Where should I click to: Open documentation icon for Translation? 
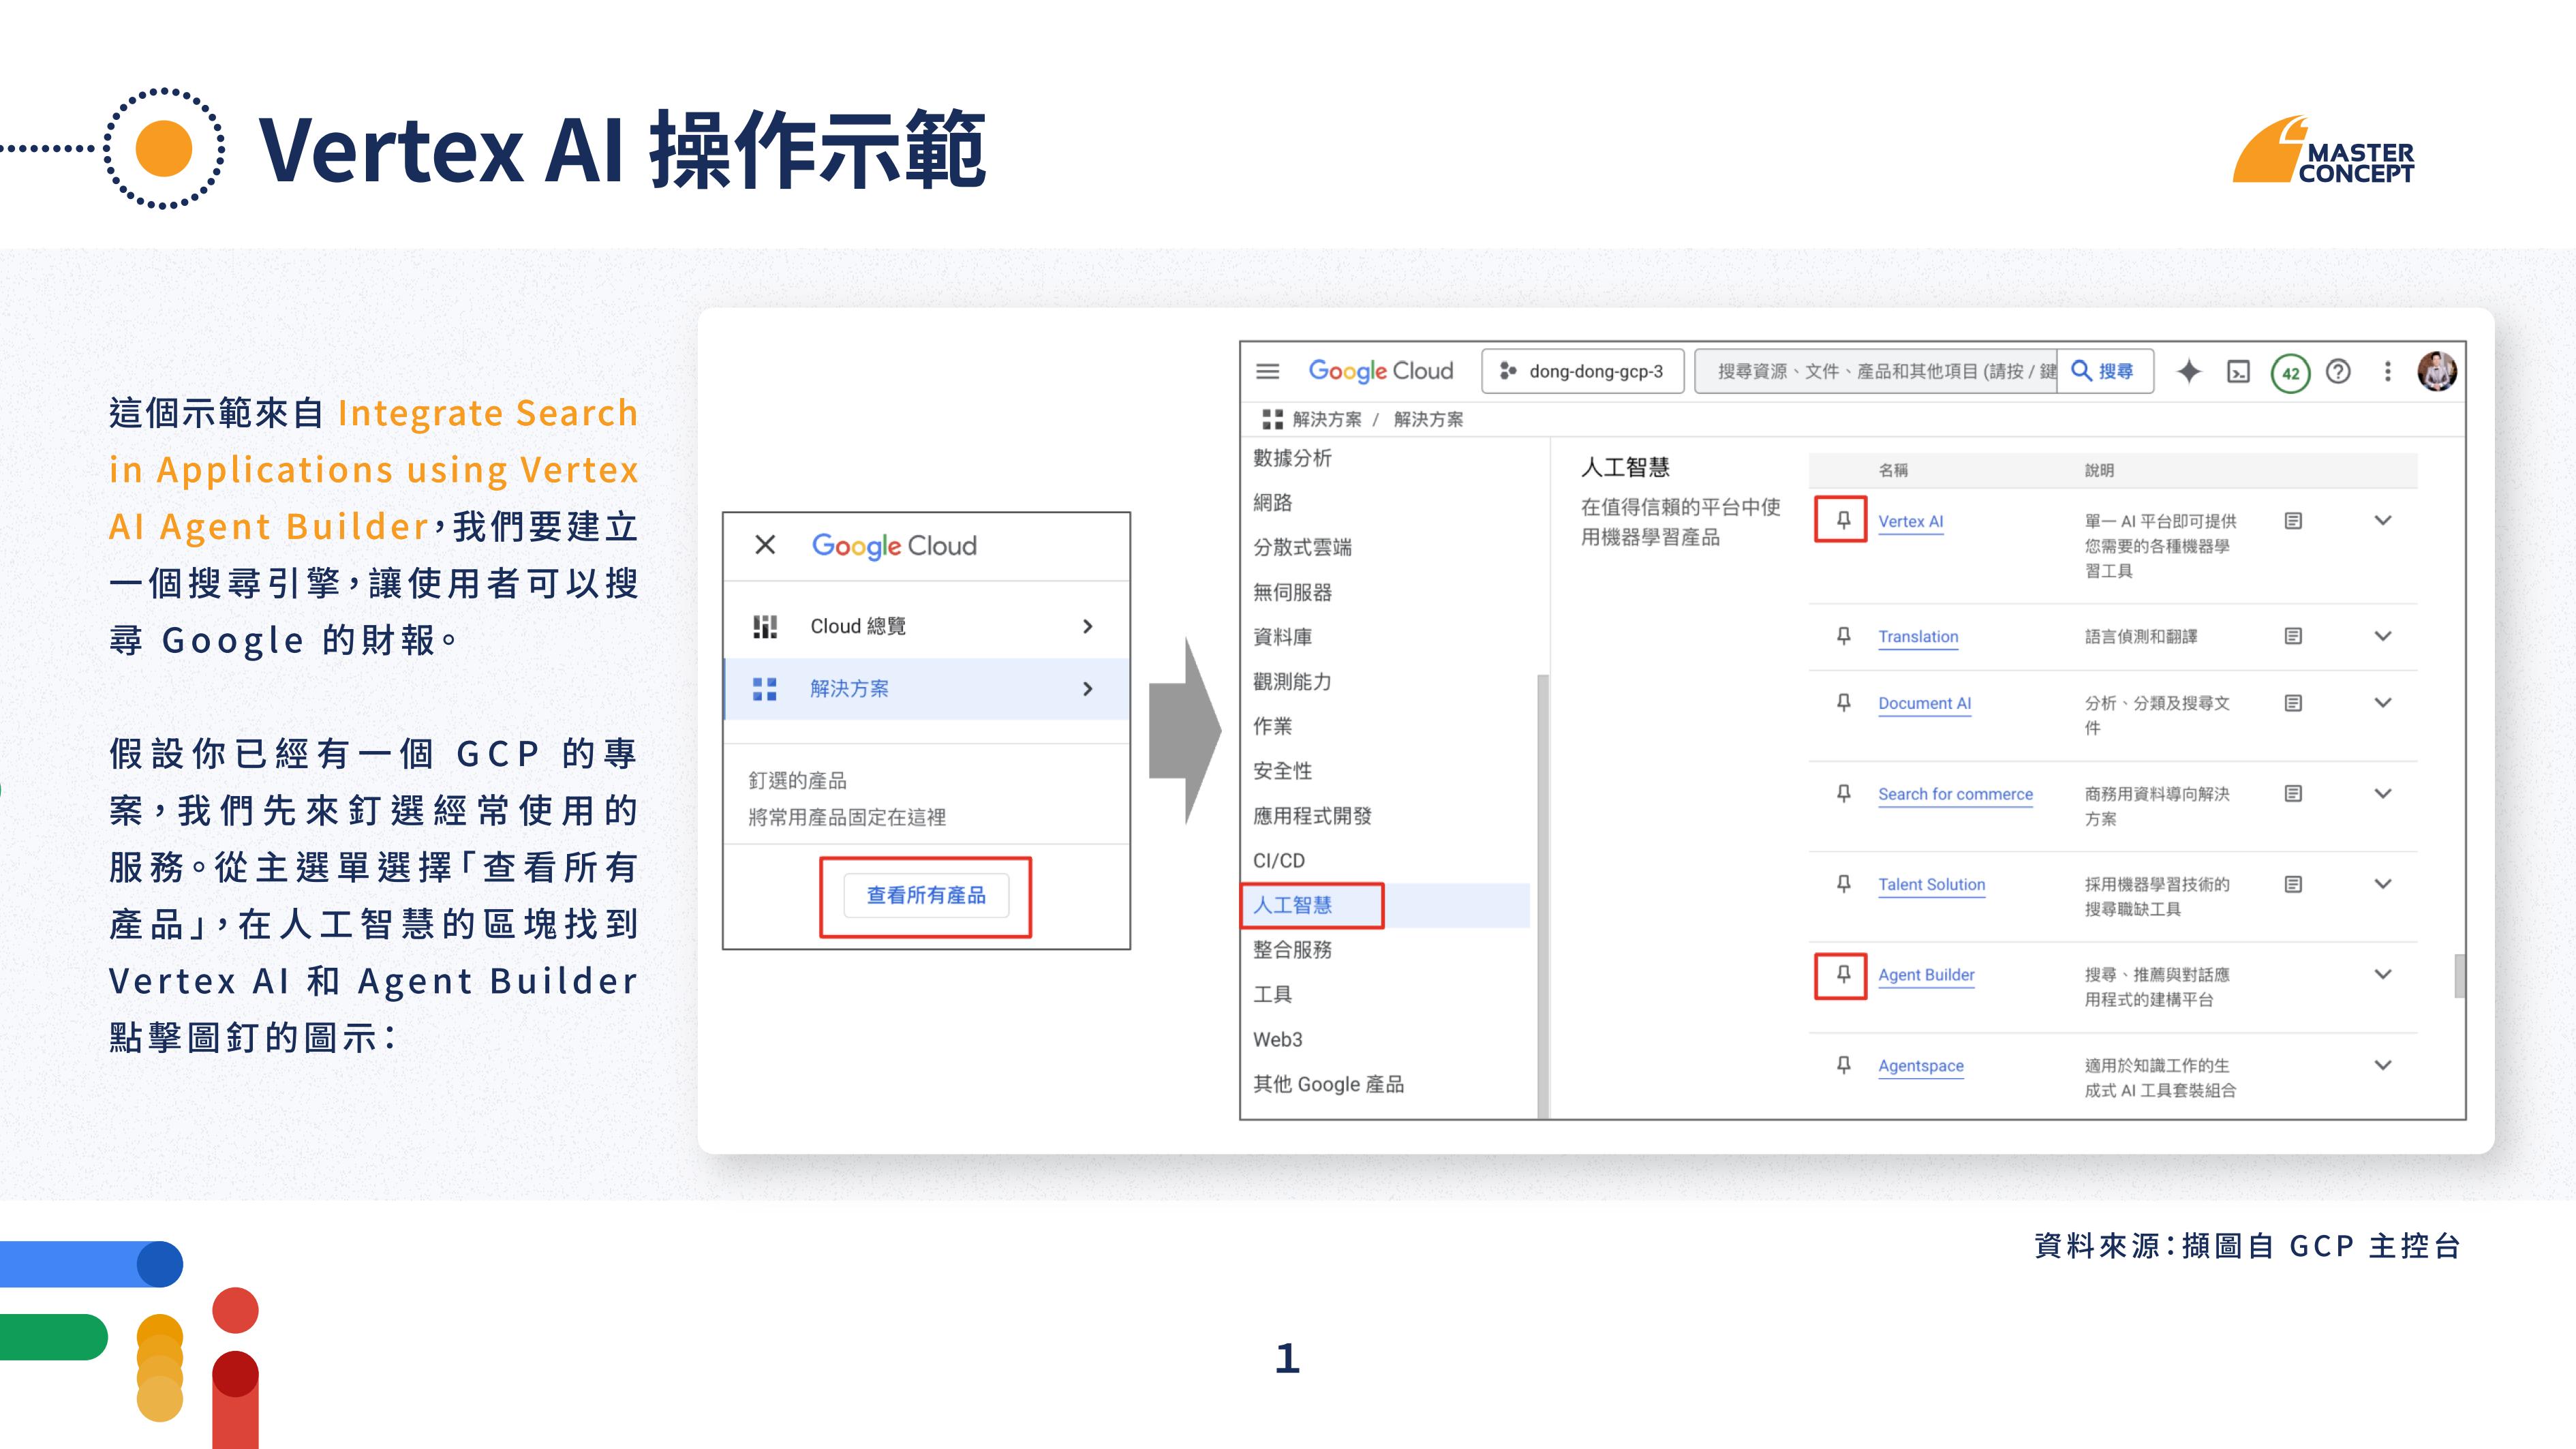pyautogui.click(x=2294, y=636)
